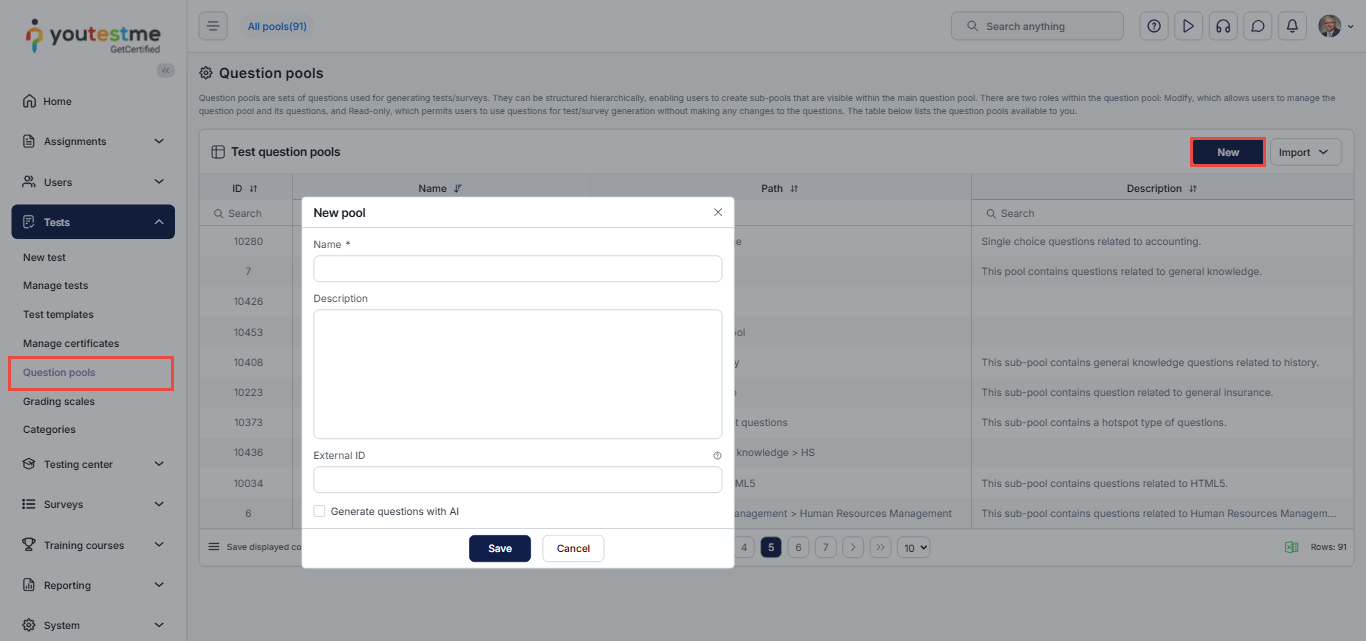Expand the Reporting menu chevron
This screenshot has width=1366, height=641.
(159, 585)
